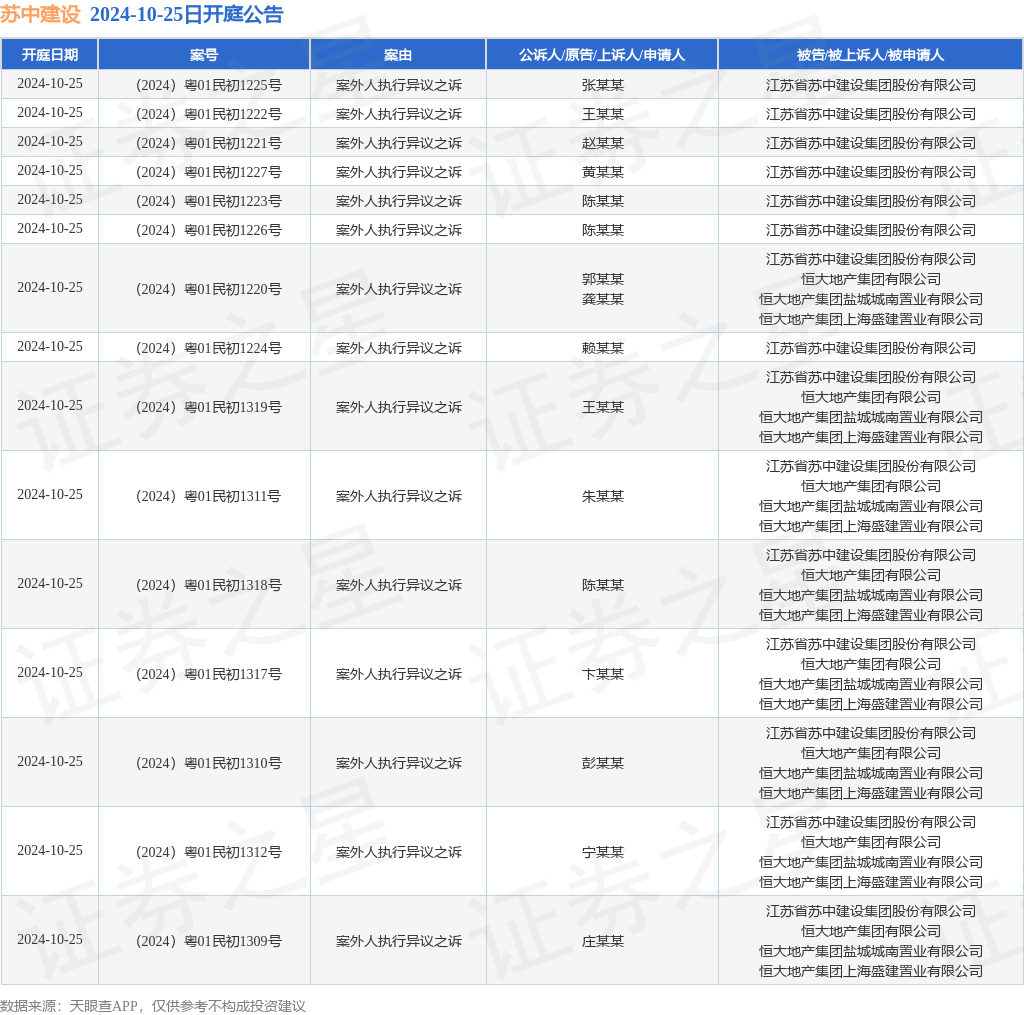Image resolution: width=1024 pixels, height=1015 pixels.
Task: Select 恒大地产集团有限公司 in the 彭某某 row
Action: (x=871, y=753)
